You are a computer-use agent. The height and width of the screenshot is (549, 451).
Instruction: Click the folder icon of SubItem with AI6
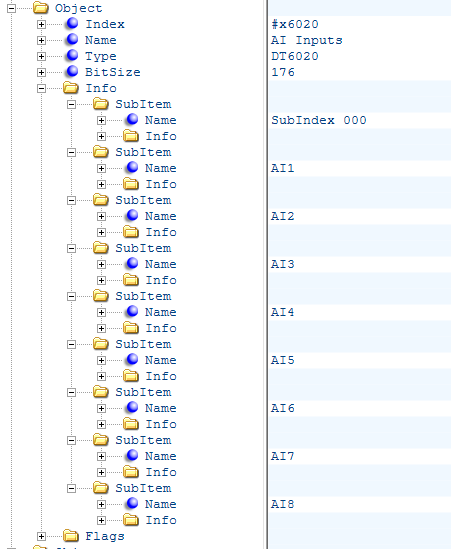[101, 391]
